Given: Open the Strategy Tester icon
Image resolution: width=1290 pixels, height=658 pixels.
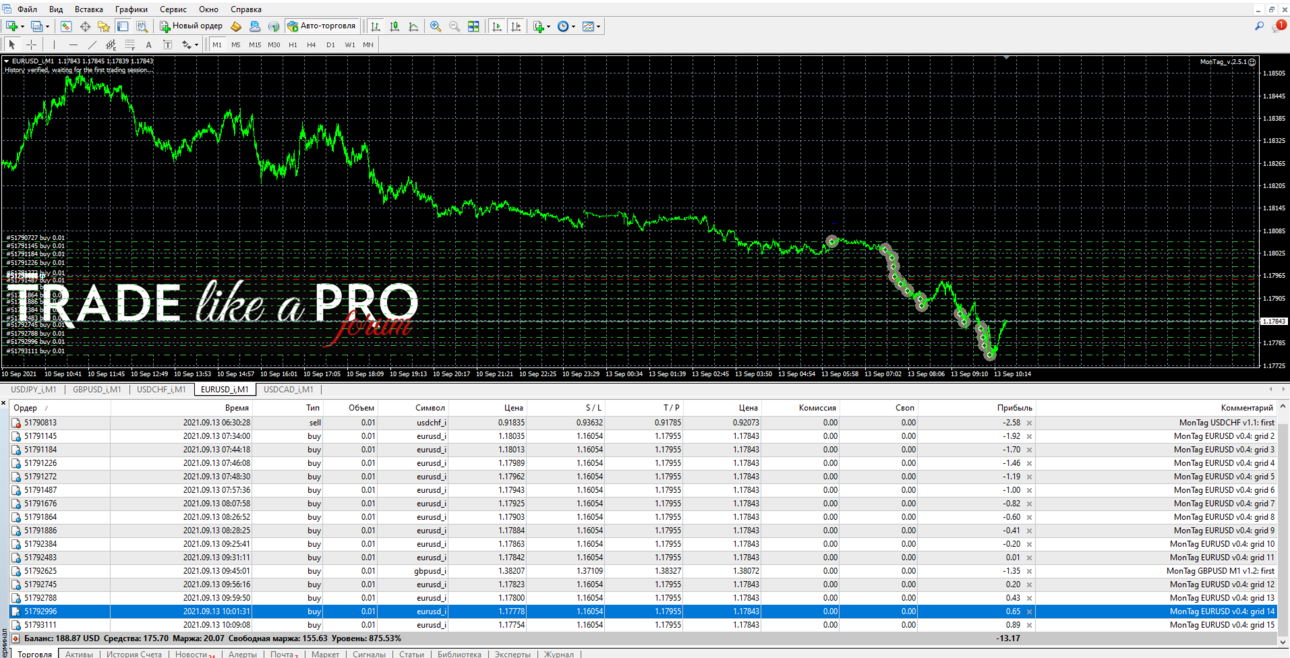Looking at the screenshot, I should pos(141,26).
